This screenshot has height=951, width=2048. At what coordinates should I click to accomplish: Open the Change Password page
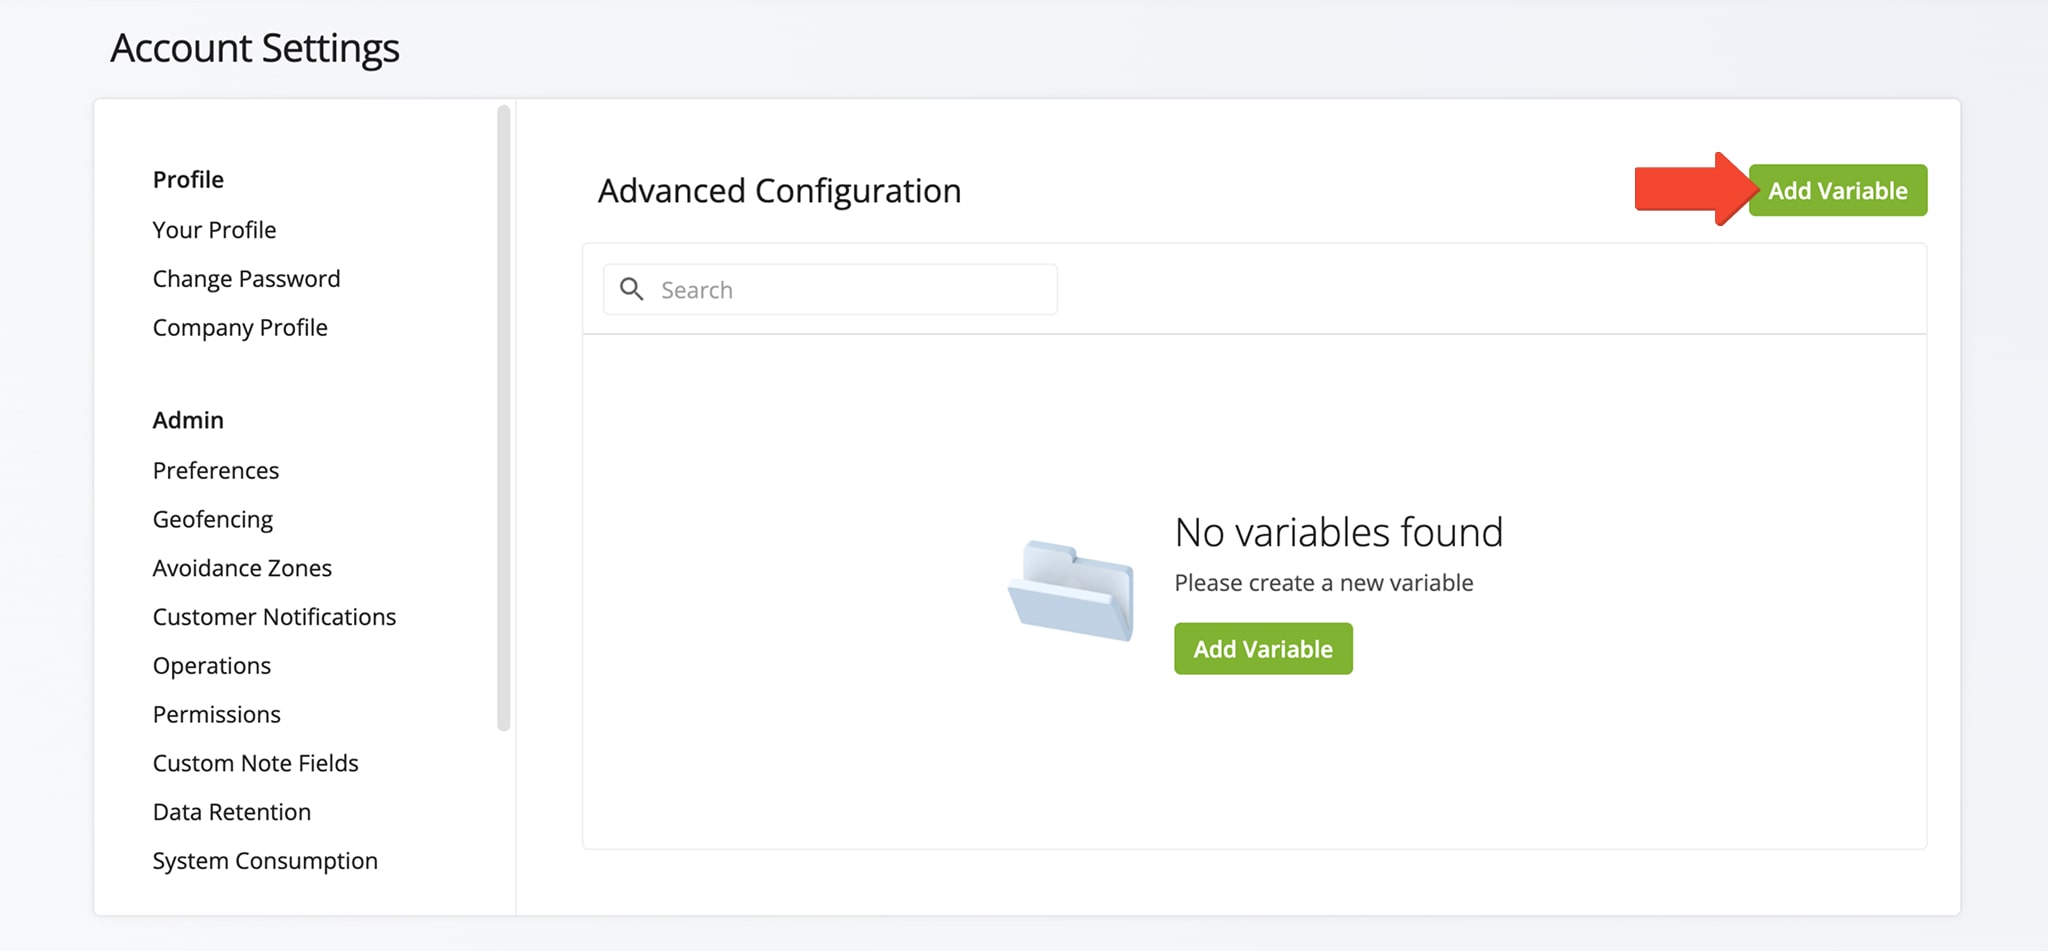[x=246, y=279]
